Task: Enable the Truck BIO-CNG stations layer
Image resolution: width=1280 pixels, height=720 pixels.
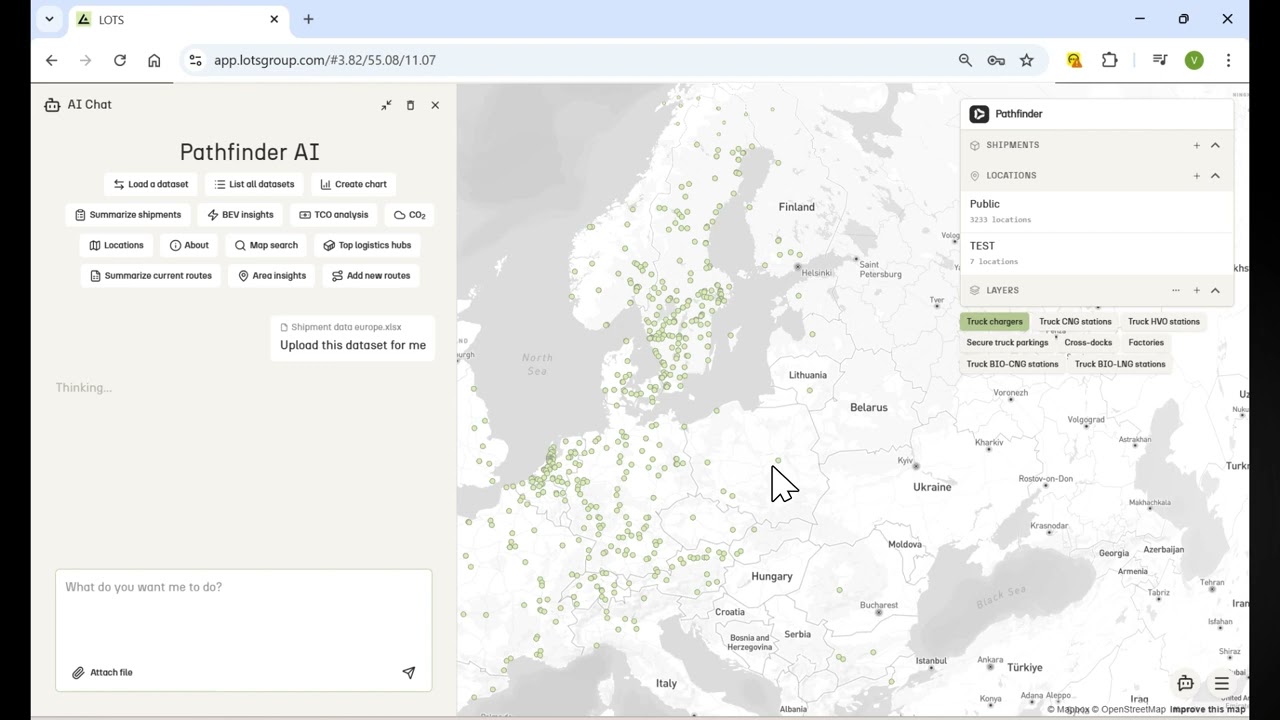Action: click(x=1012, y=364)
